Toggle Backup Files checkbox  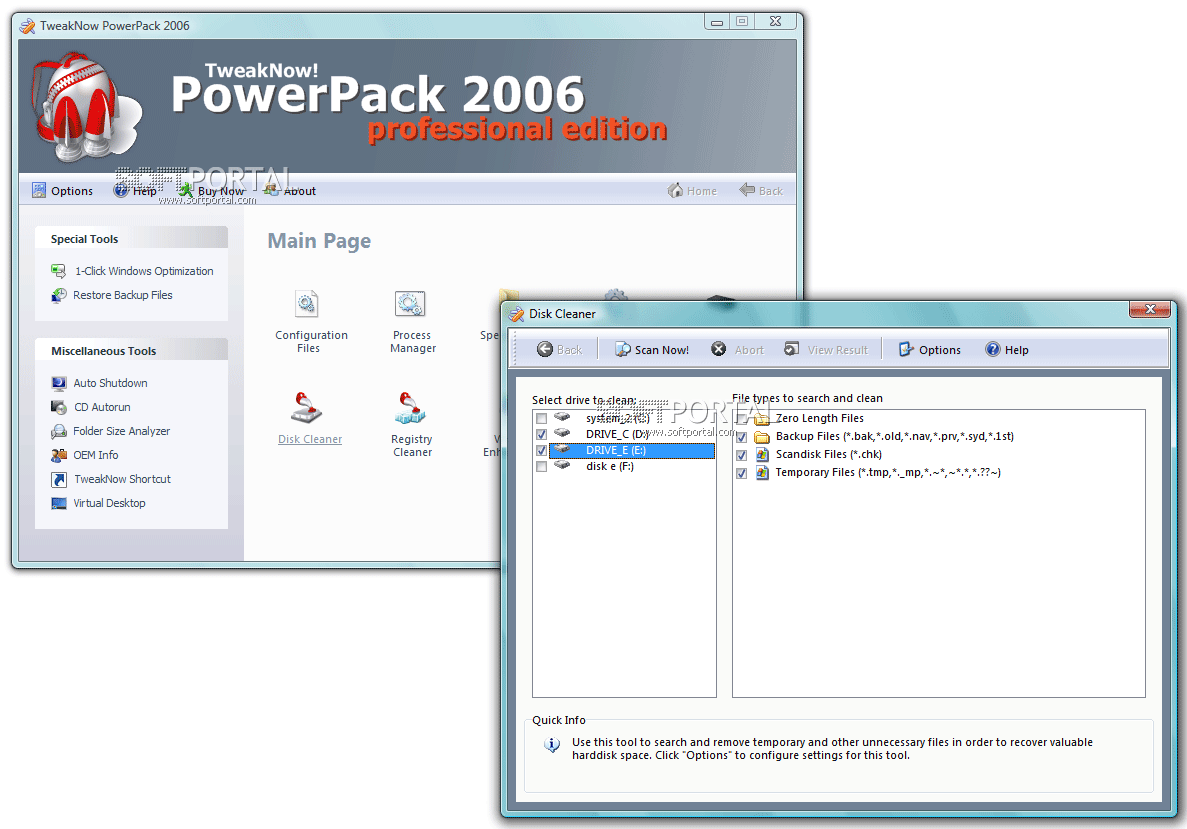click(x=742, y=438)
